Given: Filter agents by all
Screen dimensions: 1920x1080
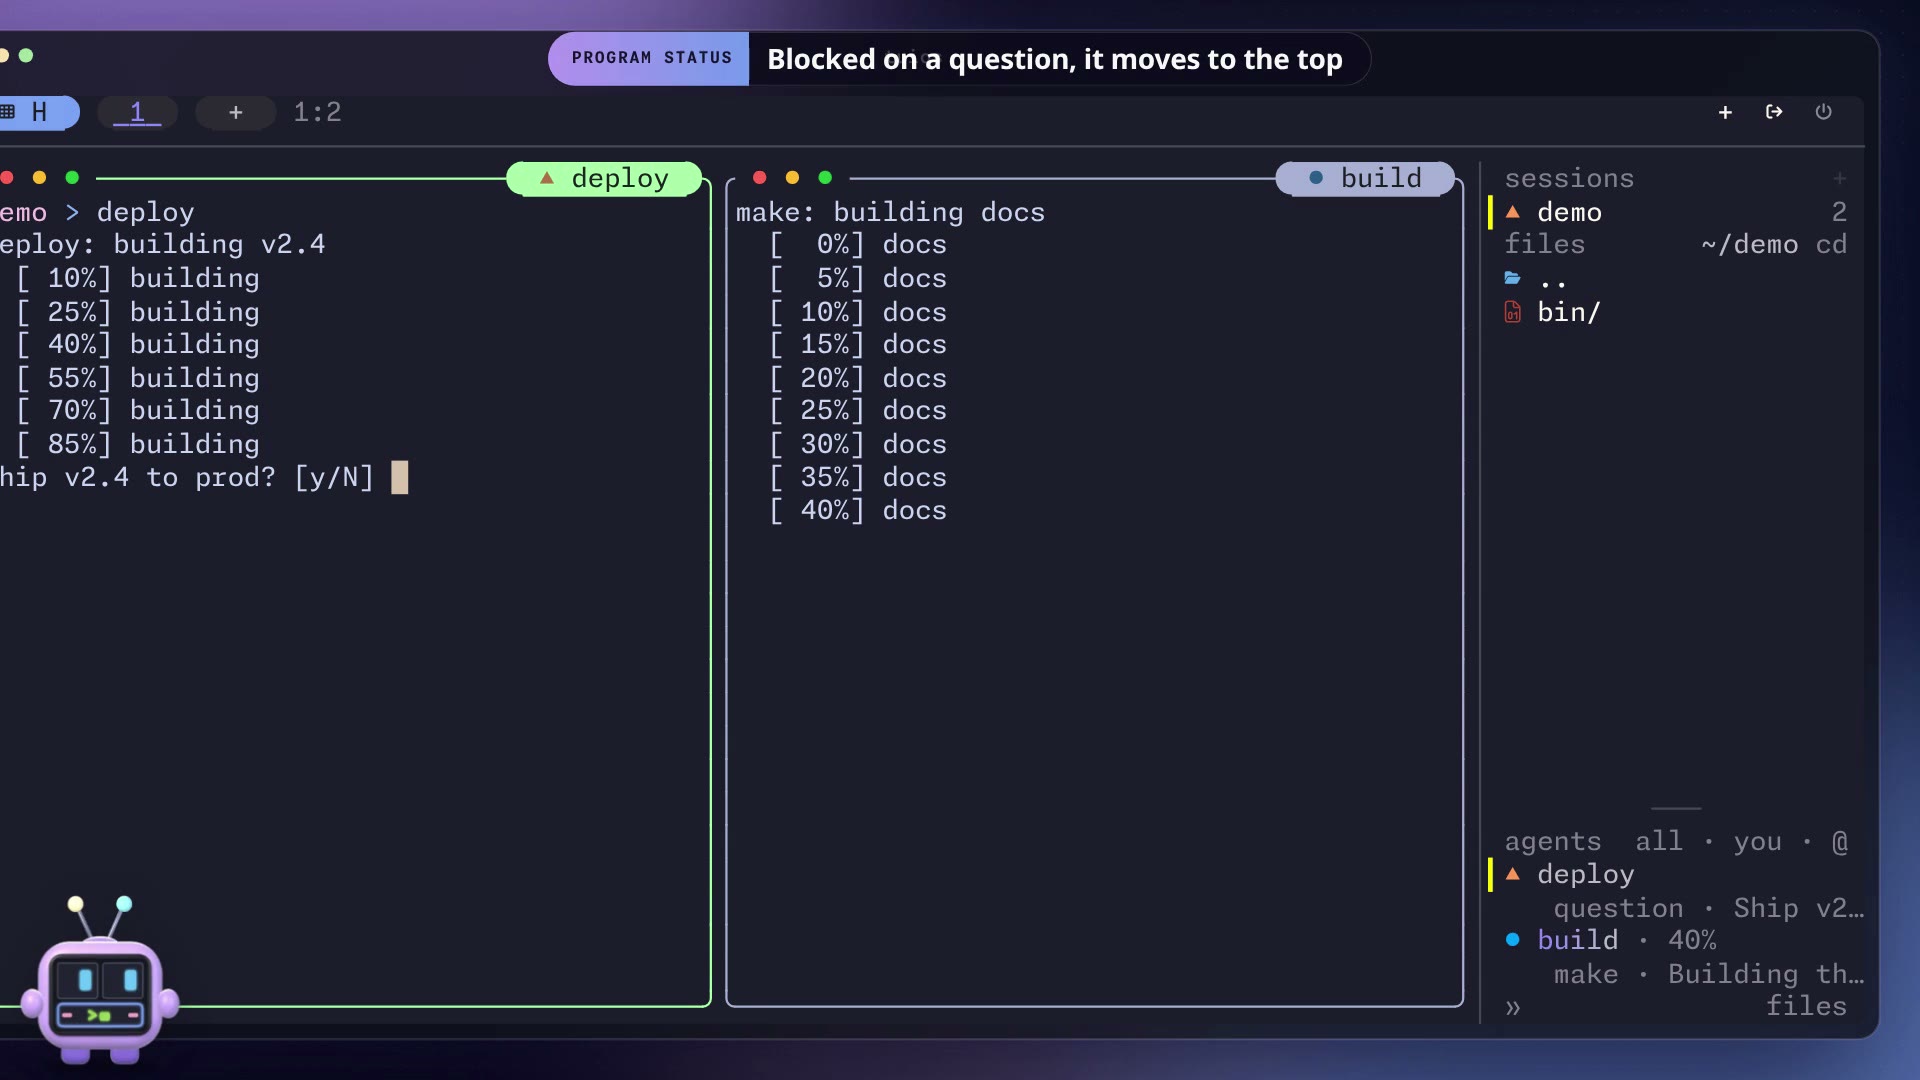Looking at the screenshot, I should 1658,842.
